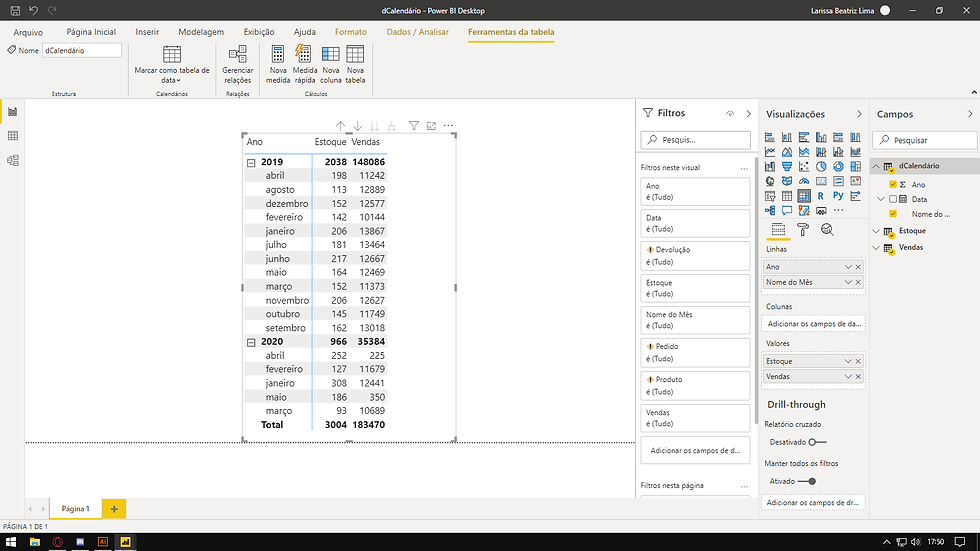Select the donut chart visual
The image size is (980, 551).
[x=838, y=167]
